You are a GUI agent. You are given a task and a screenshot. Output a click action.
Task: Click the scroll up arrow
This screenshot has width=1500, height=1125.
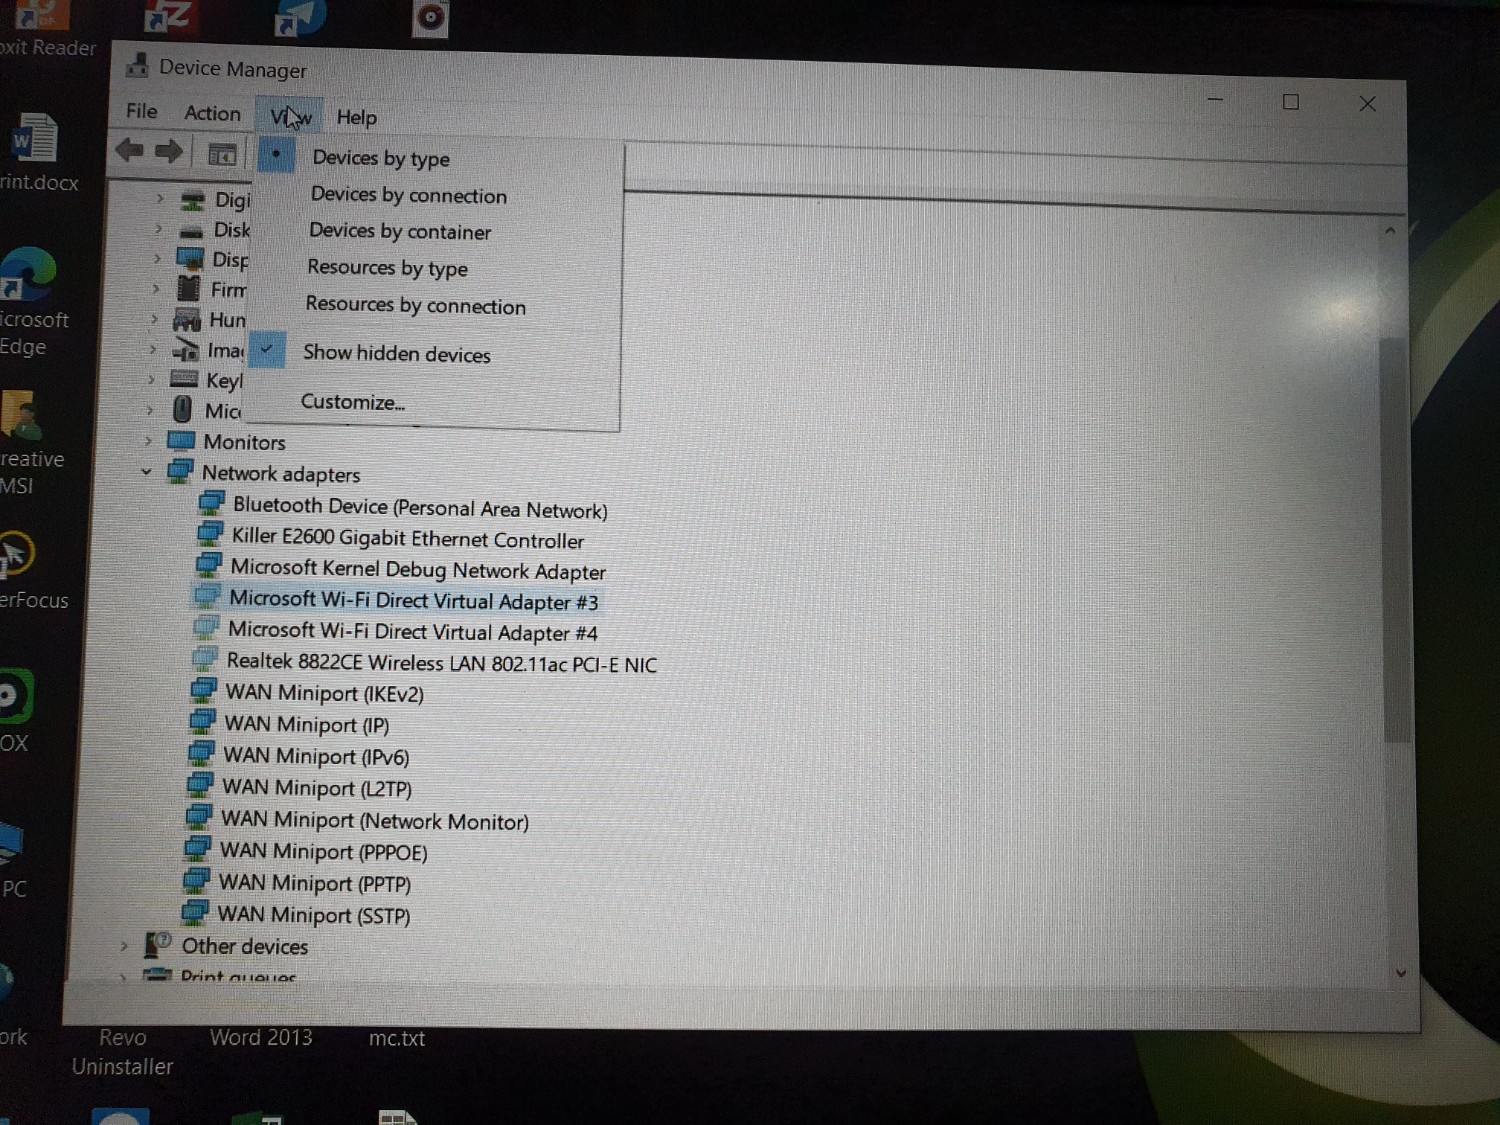[x=1390, y=231]
